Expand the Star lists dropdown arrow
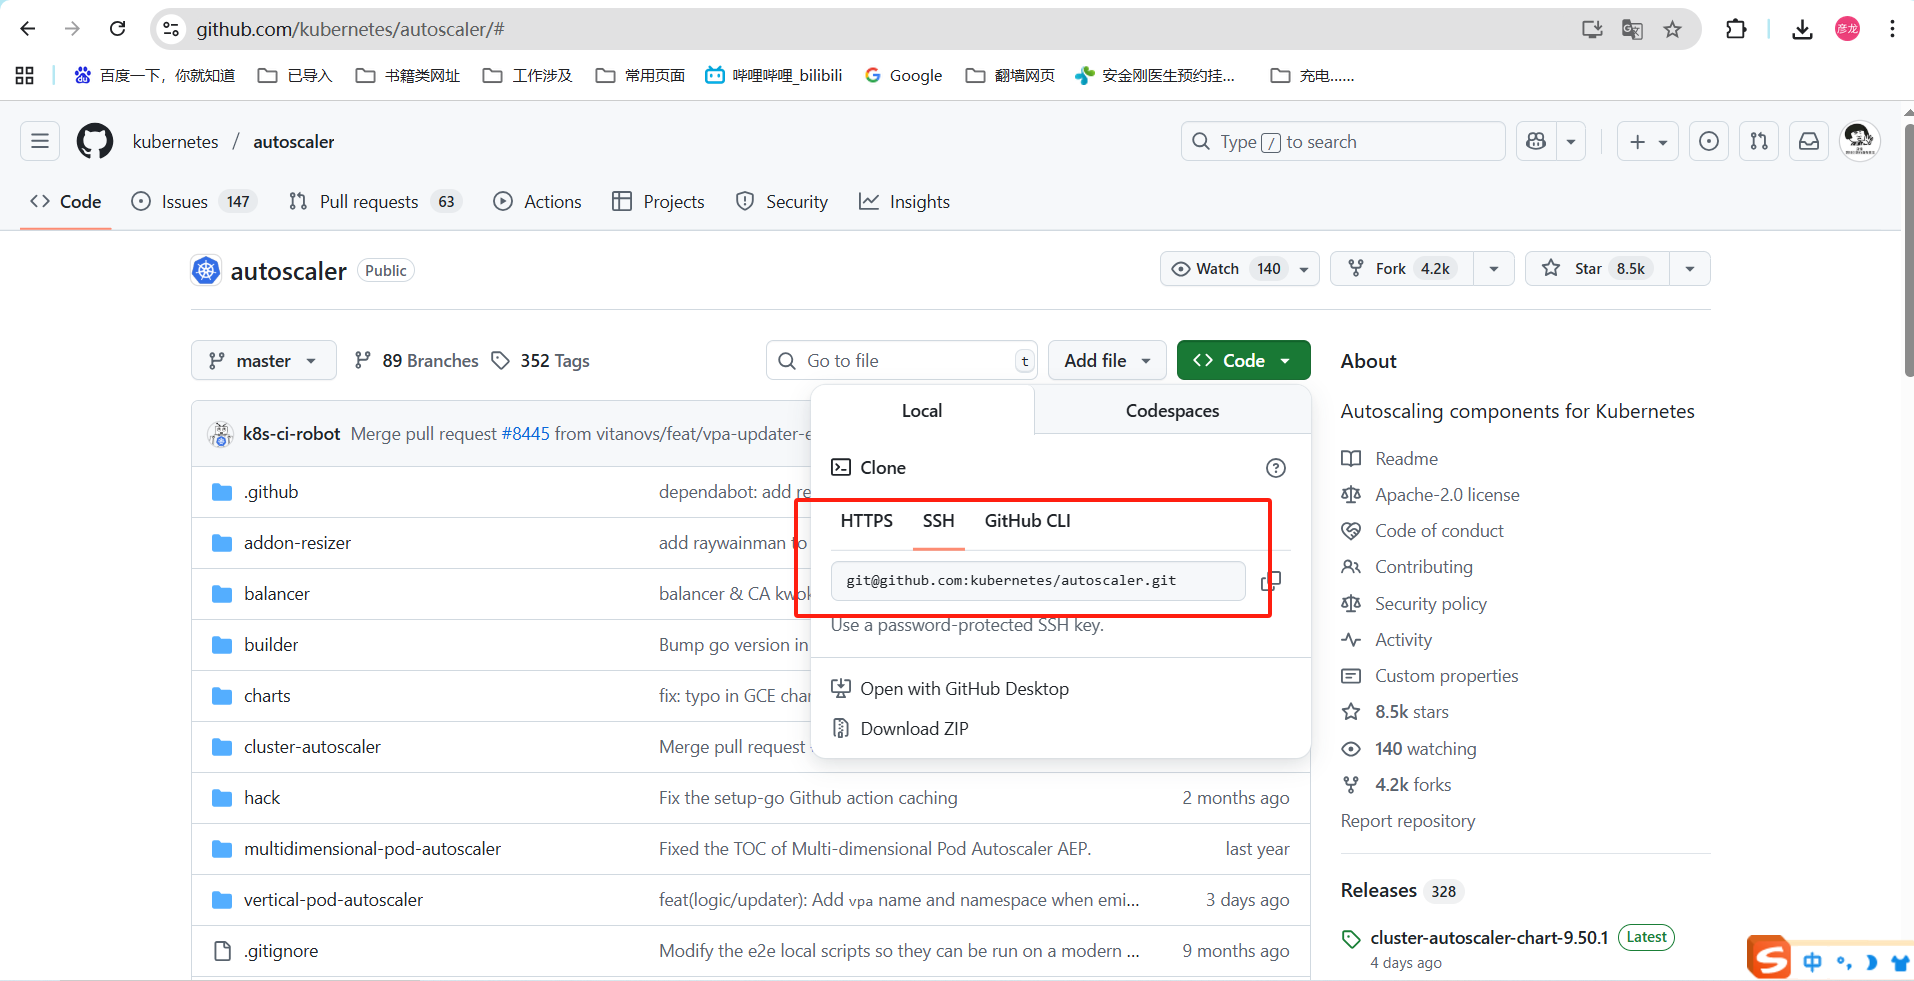Viewport: 1914px width, 981px height. coord(1690,269)
